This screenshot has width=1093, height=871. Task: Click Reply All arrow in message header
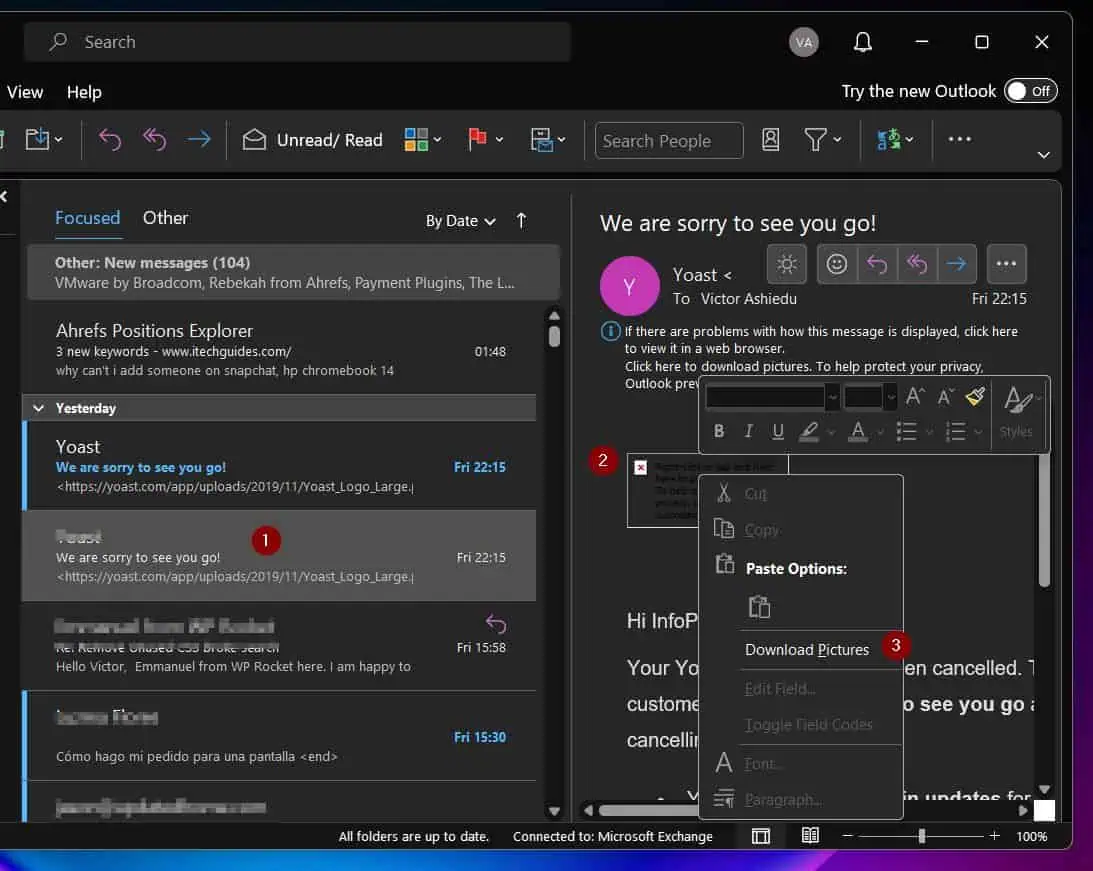917,264
